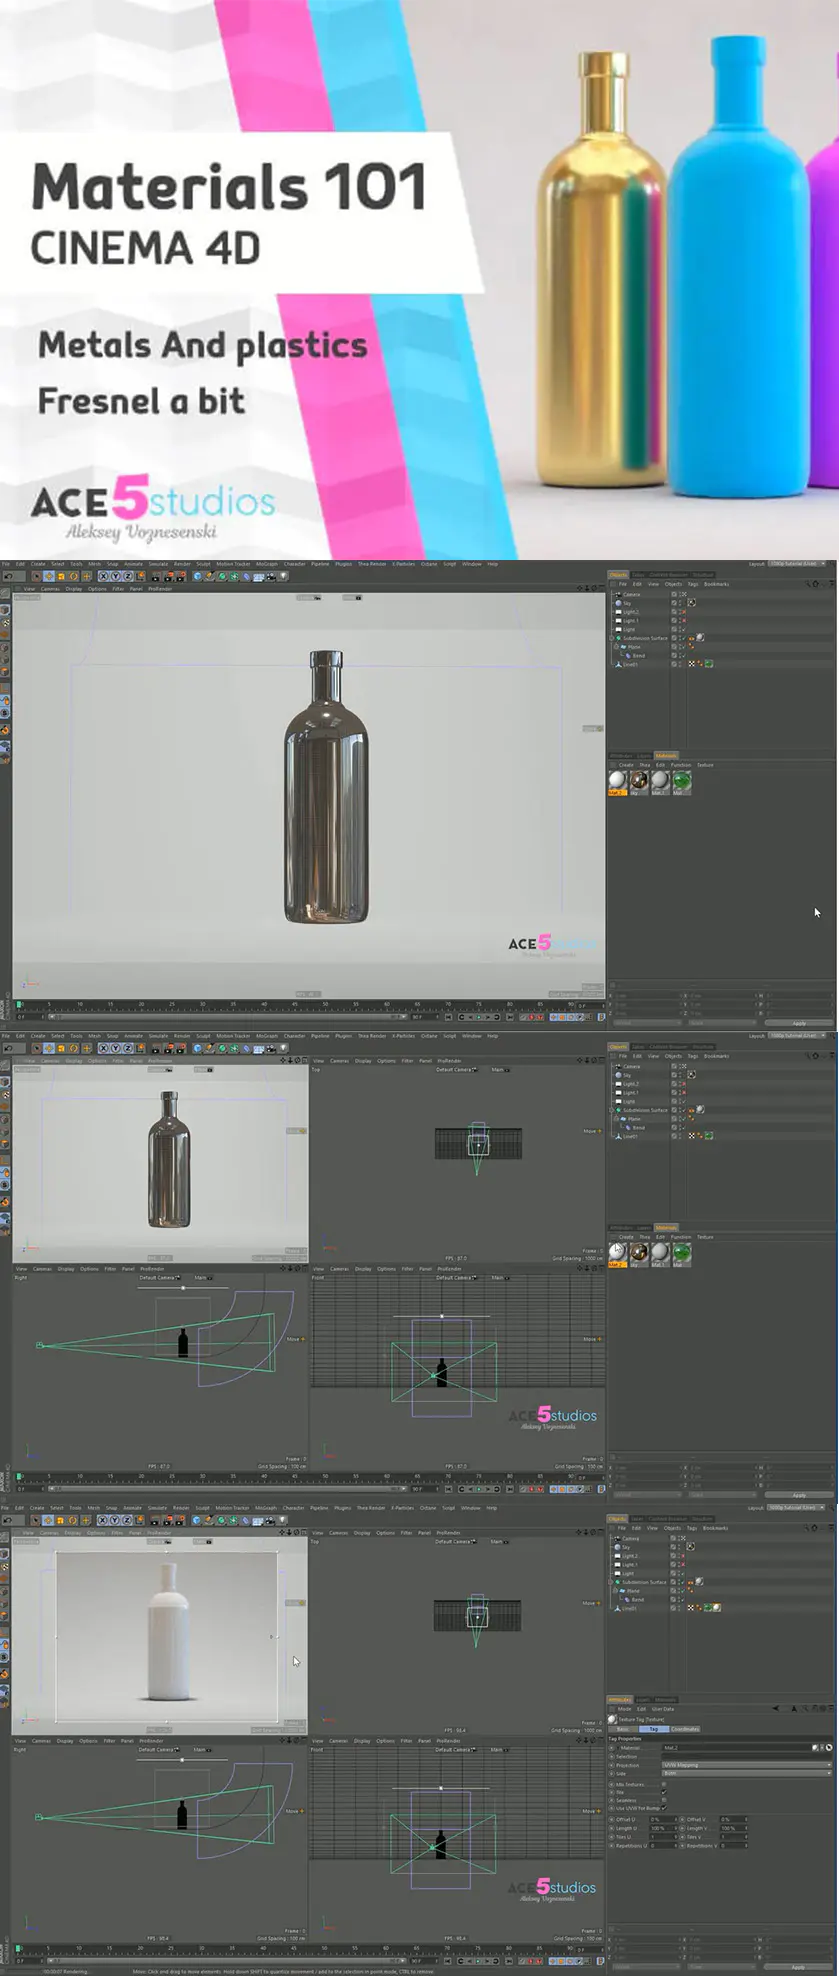Click the Deformer icon in the single-viewport toolbar

pos(246,576)
